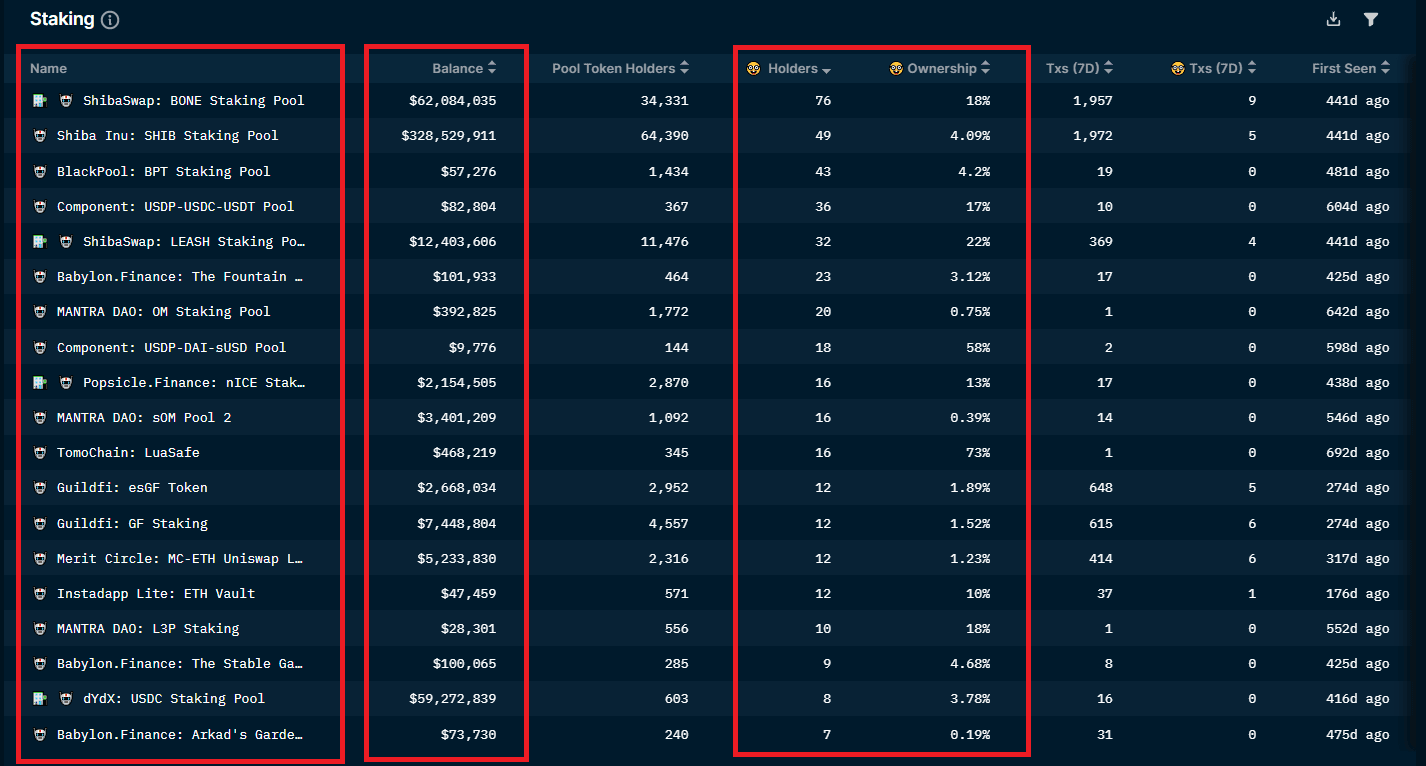Sort by smart money Holders arrow
The image size is (1426, 766).
click(826, 69)
